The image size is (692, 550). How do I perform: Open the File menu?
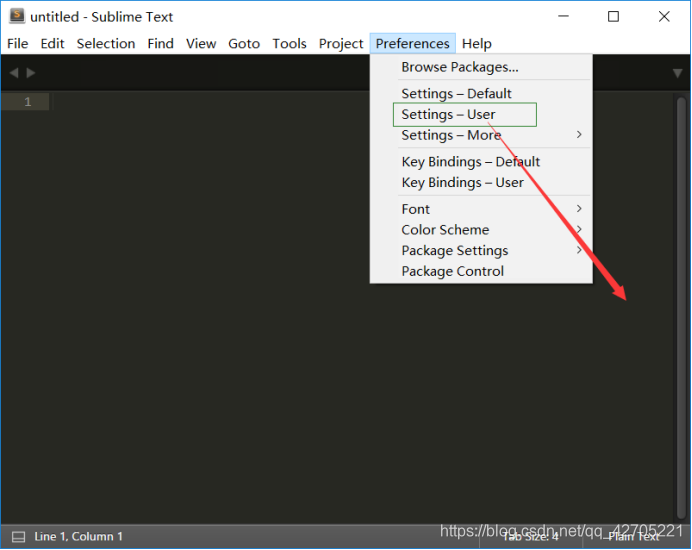(18, 44)
